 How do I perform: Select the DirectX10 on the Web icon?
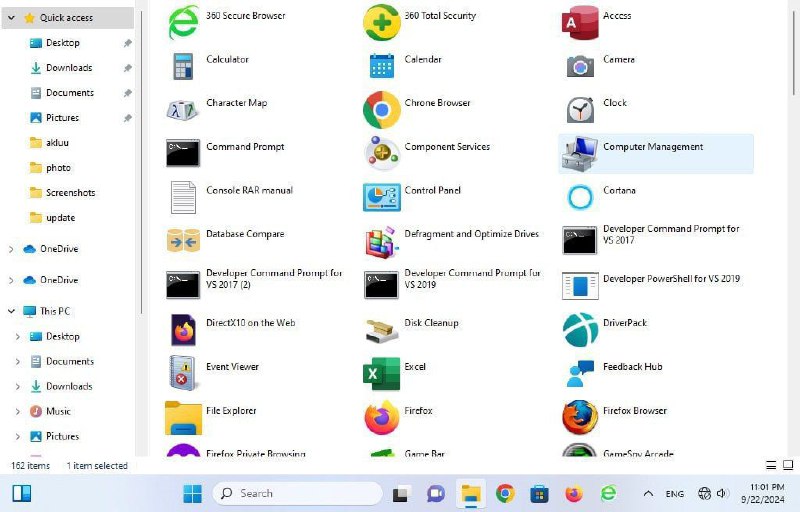(x=183, y=329)
